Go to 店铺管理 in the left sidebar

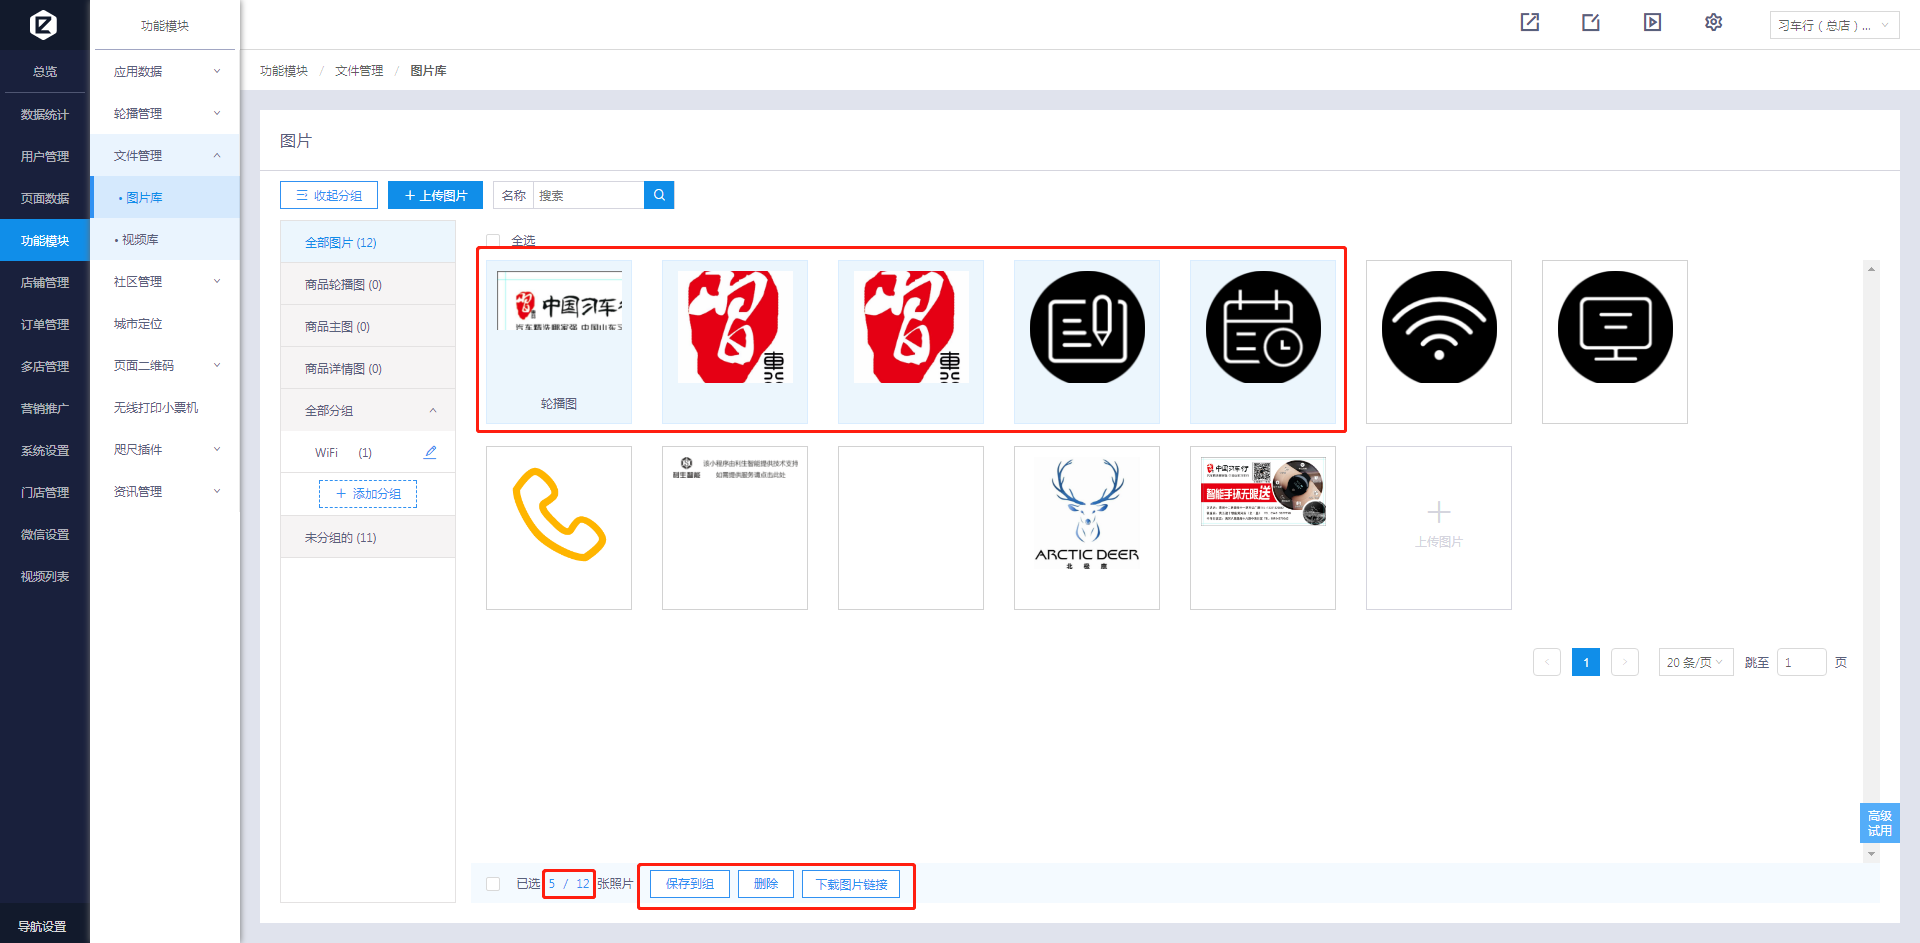45,283
